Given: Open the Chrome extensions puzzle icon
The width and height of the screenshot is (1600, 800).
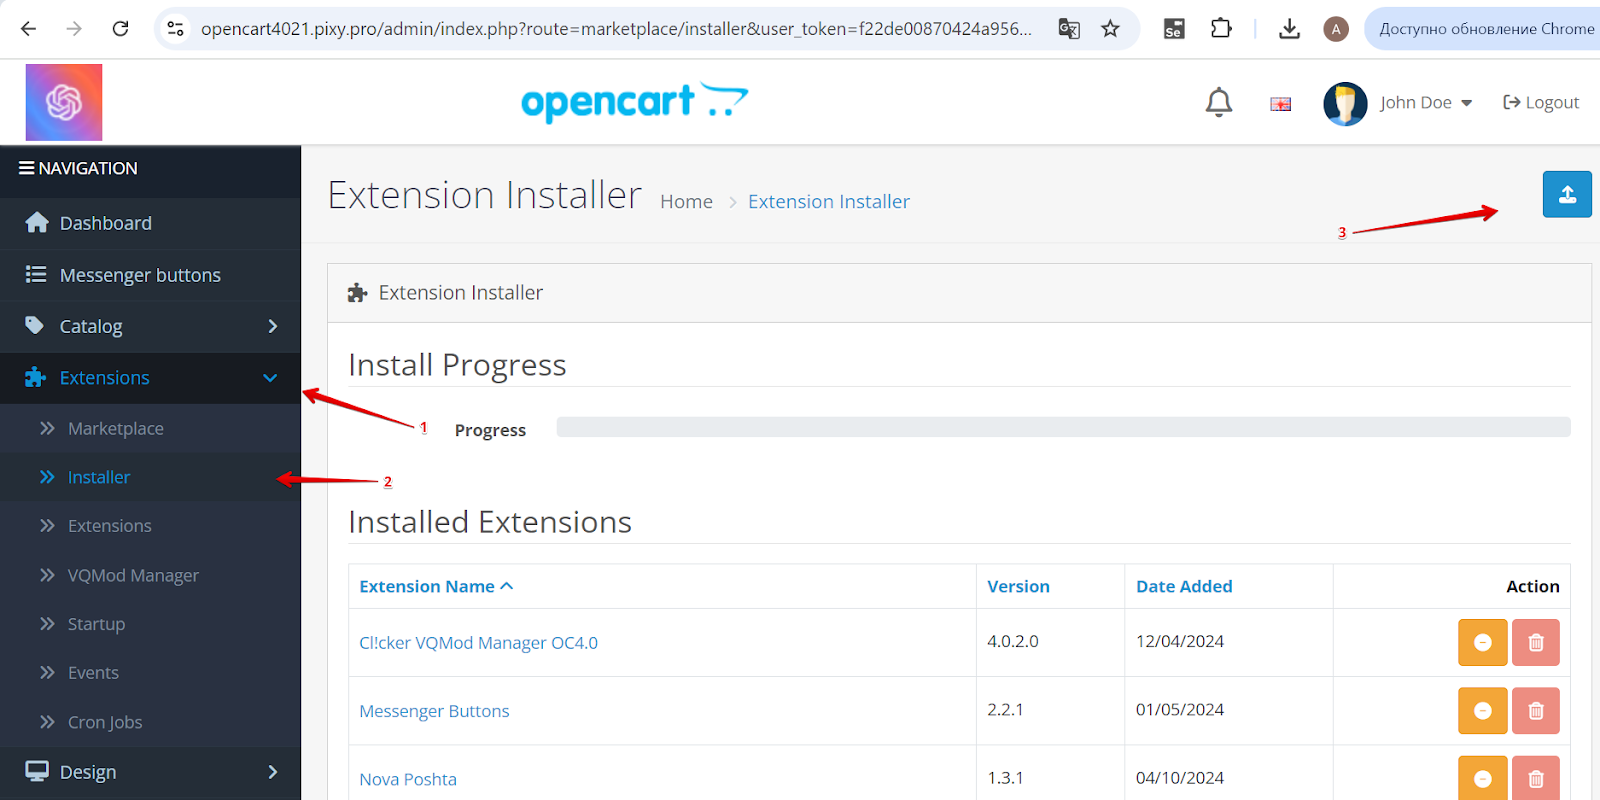Looking at the screenshot, I should point(1221,28).
